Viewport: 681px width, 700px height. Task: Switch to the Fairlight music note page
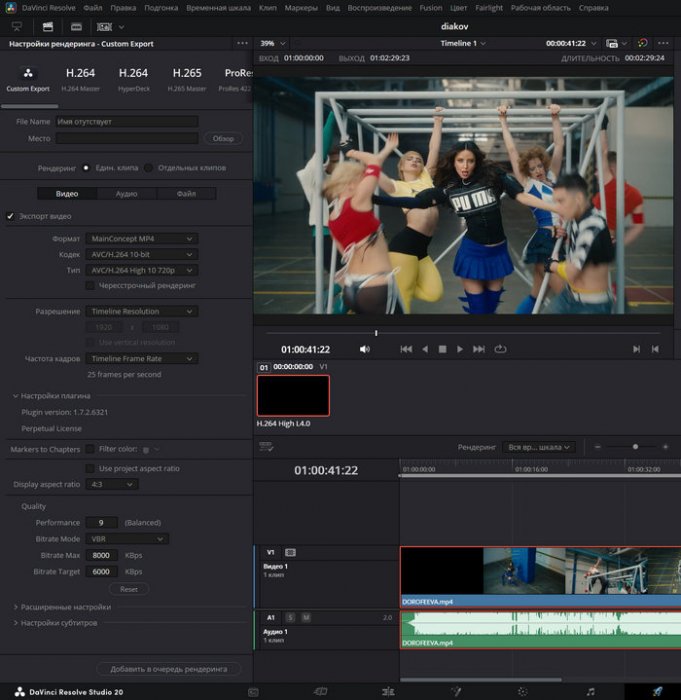[590, 691]
